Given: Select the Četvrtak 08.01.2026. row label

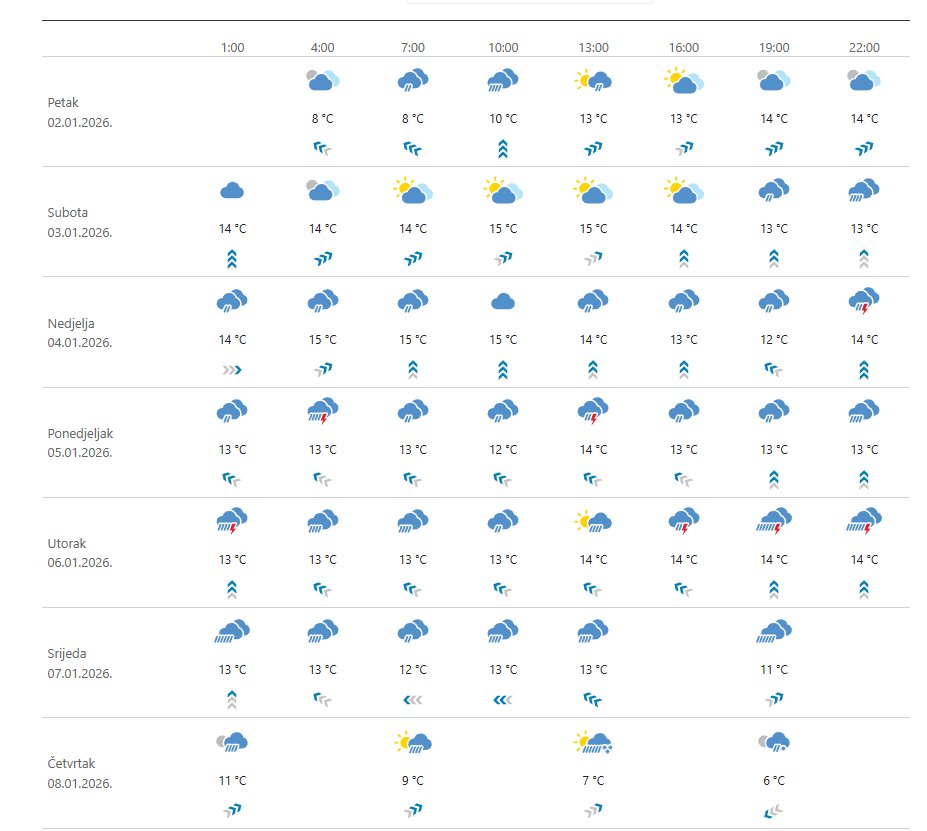Looking at the screenshot, I should pyautogui.click(x=80, y=773).
